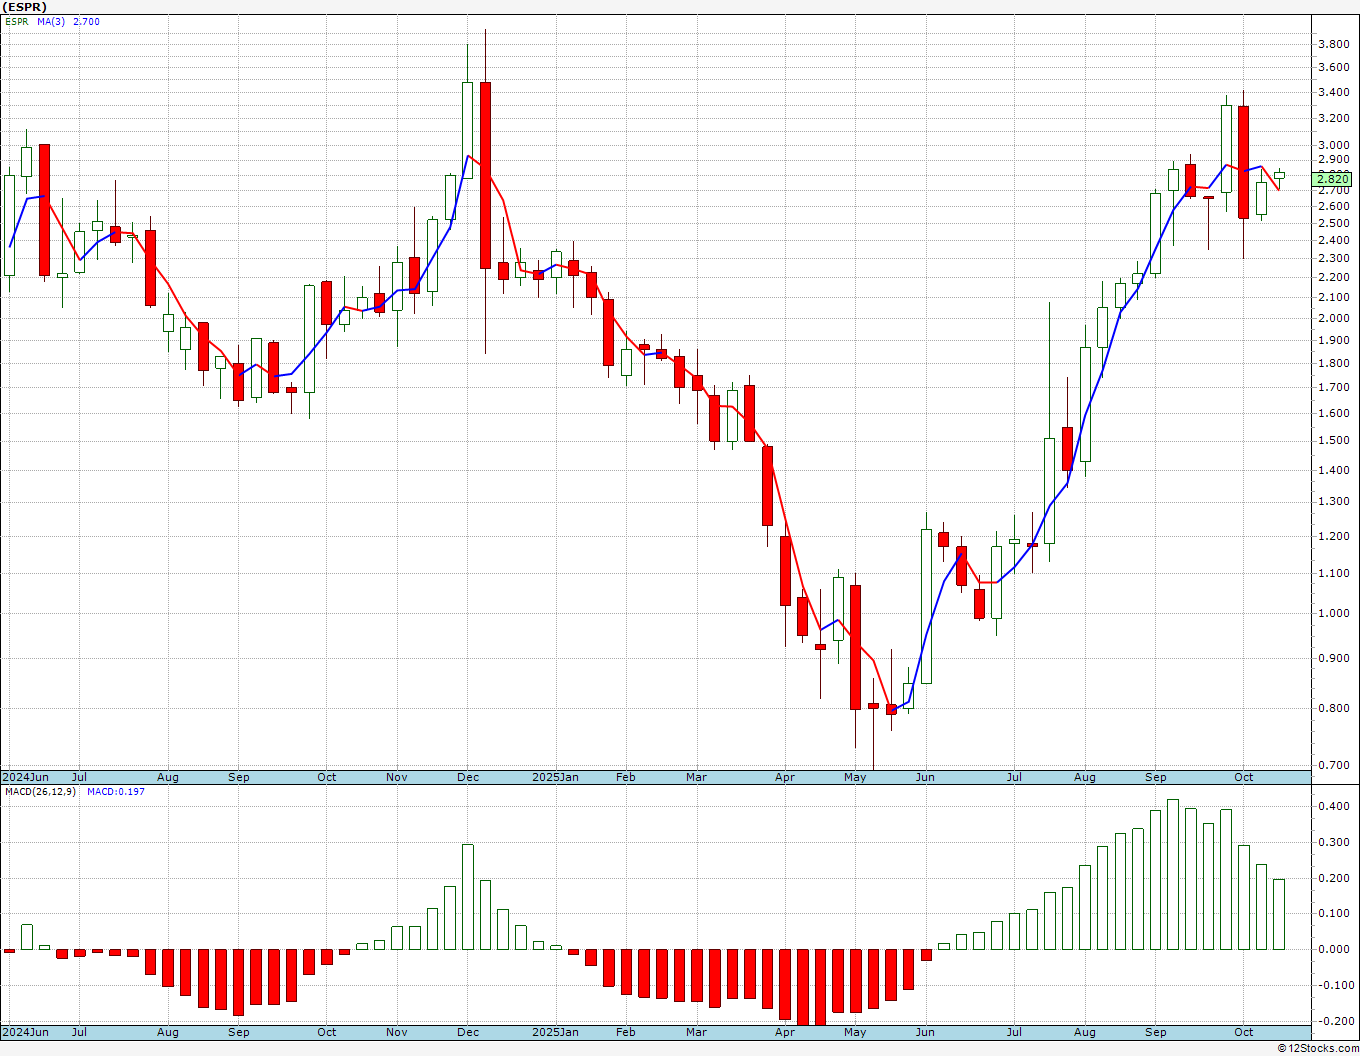The image size is (1360, 1056).
Task: Click the 3.800 price axis label
Action: (1334, 44)
